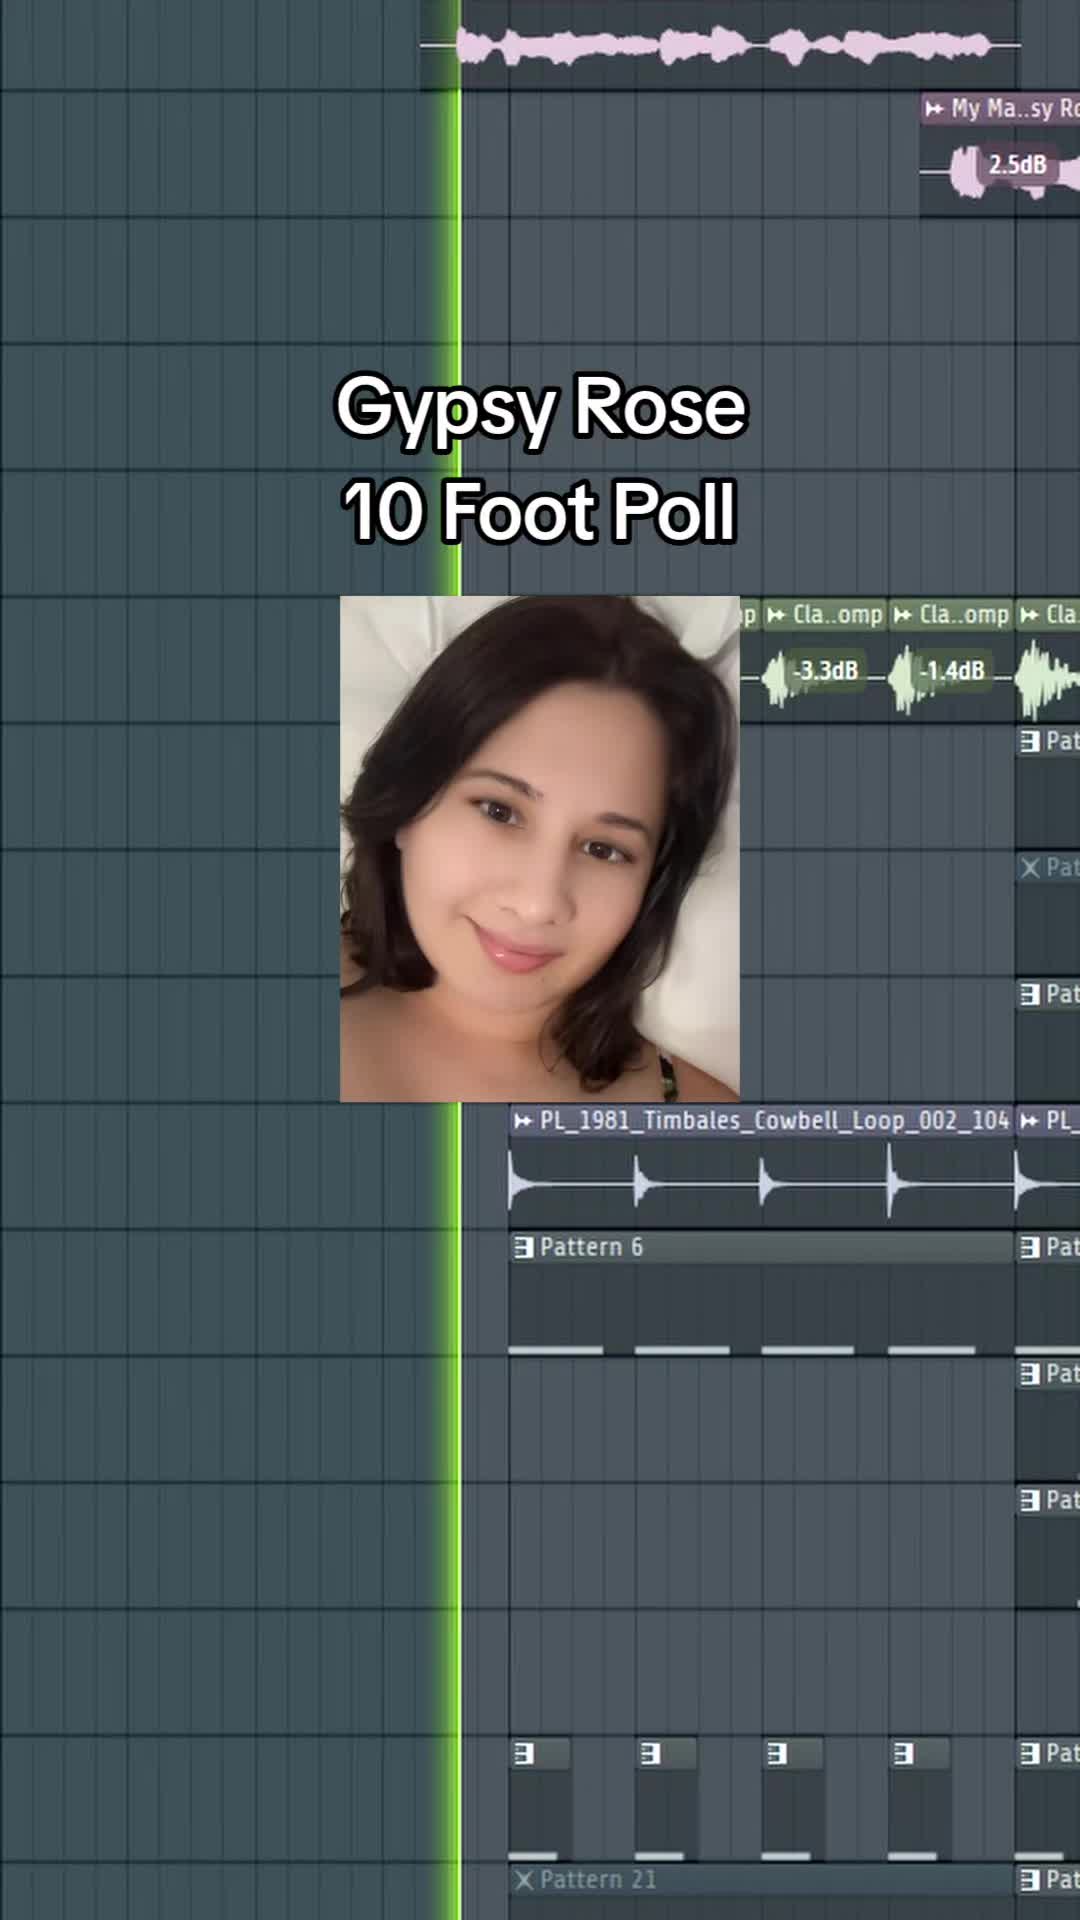The height and width of the screenshot is (1920, 1080).
Task: Open the PL_1981_Timbales_Cowbell_Loop clip menu icon
Action: click(523, 1121)
